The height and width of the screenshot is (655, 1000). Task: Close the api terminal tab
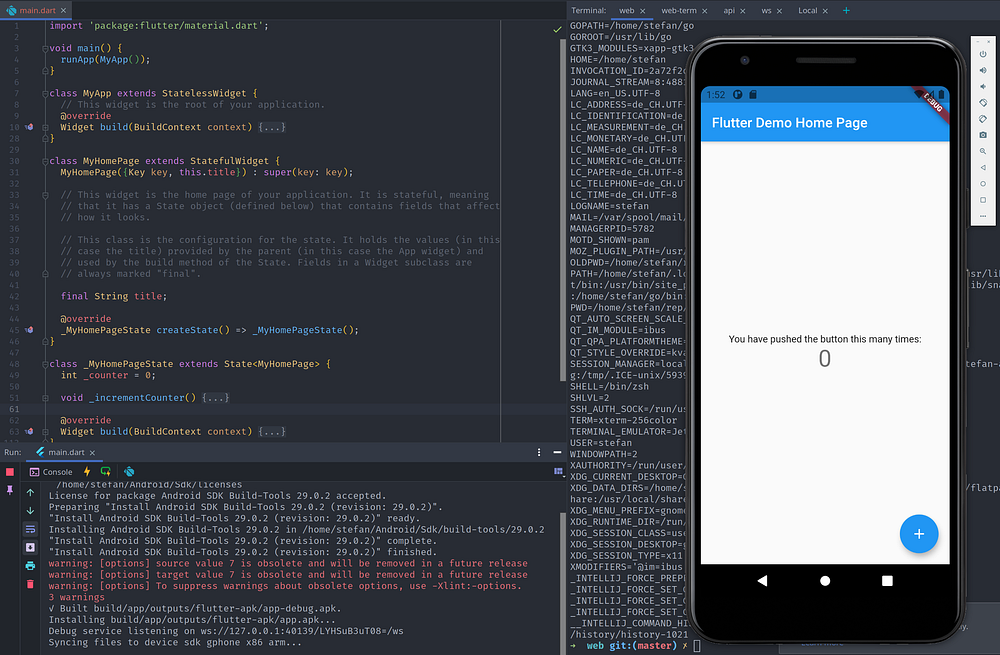742,11
